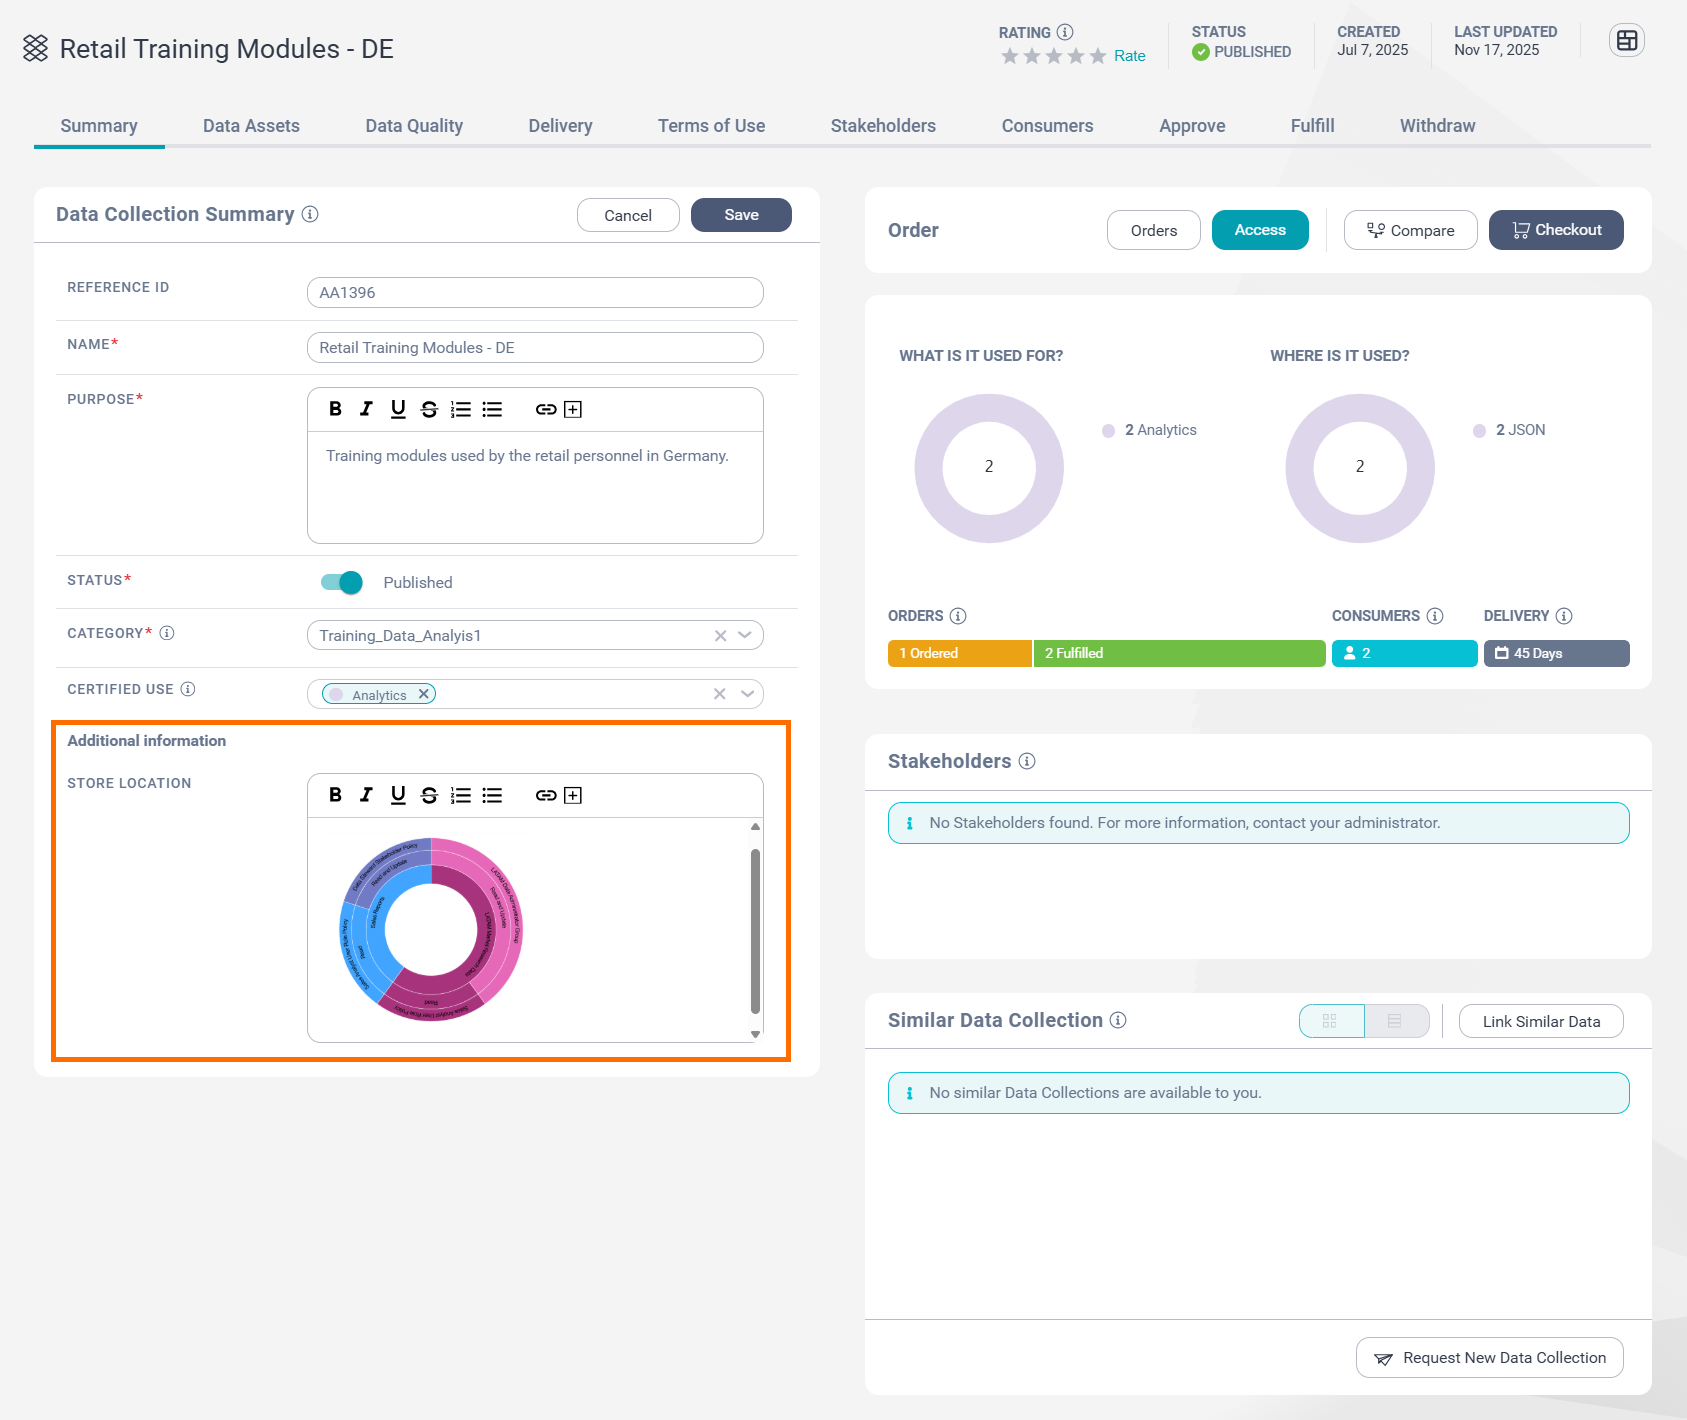Toggle italic in the Purpose editor
The width and height of the screenshot is (1687, 1420).
366,409
